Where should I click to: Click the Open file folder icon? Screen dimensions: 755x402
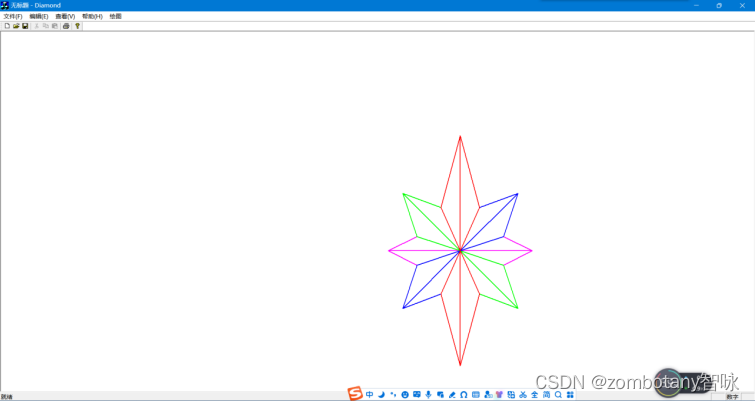pyautogui.click(x=16, y=26)
